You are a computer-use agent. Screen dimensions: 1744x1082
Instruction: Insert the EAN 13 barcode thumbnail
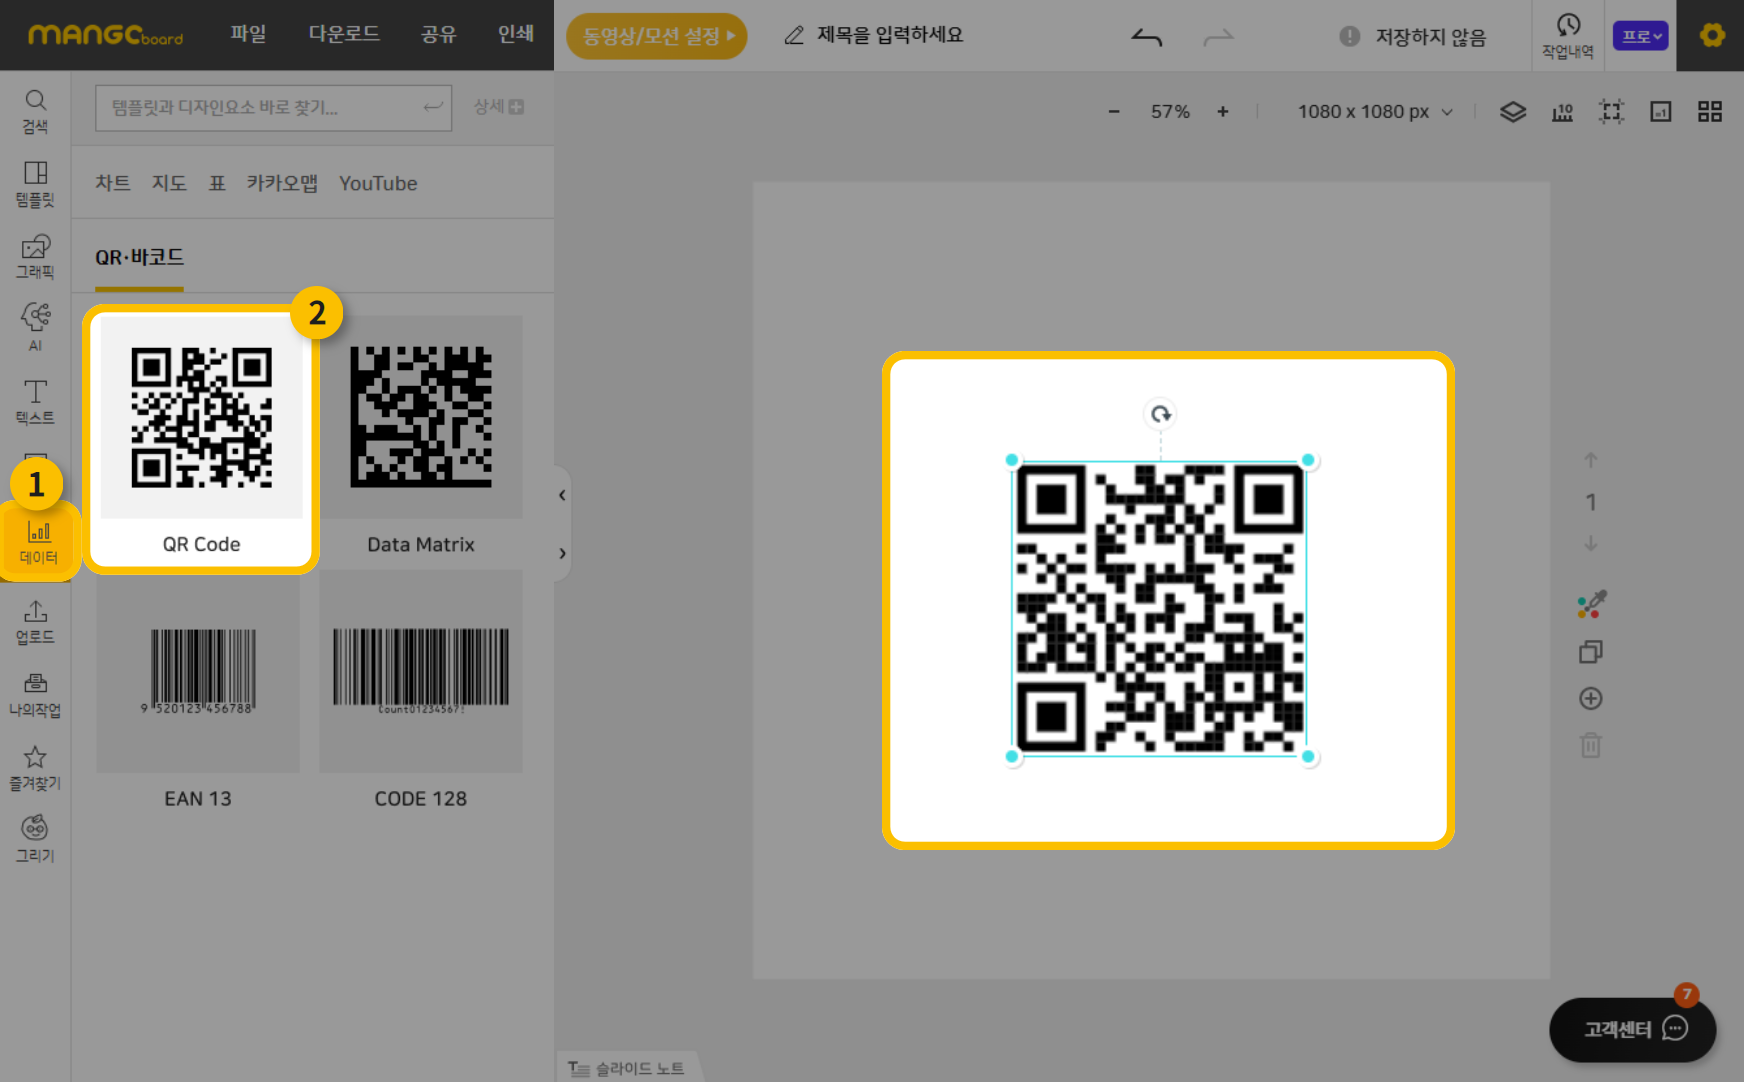click(x=198, y=672)
